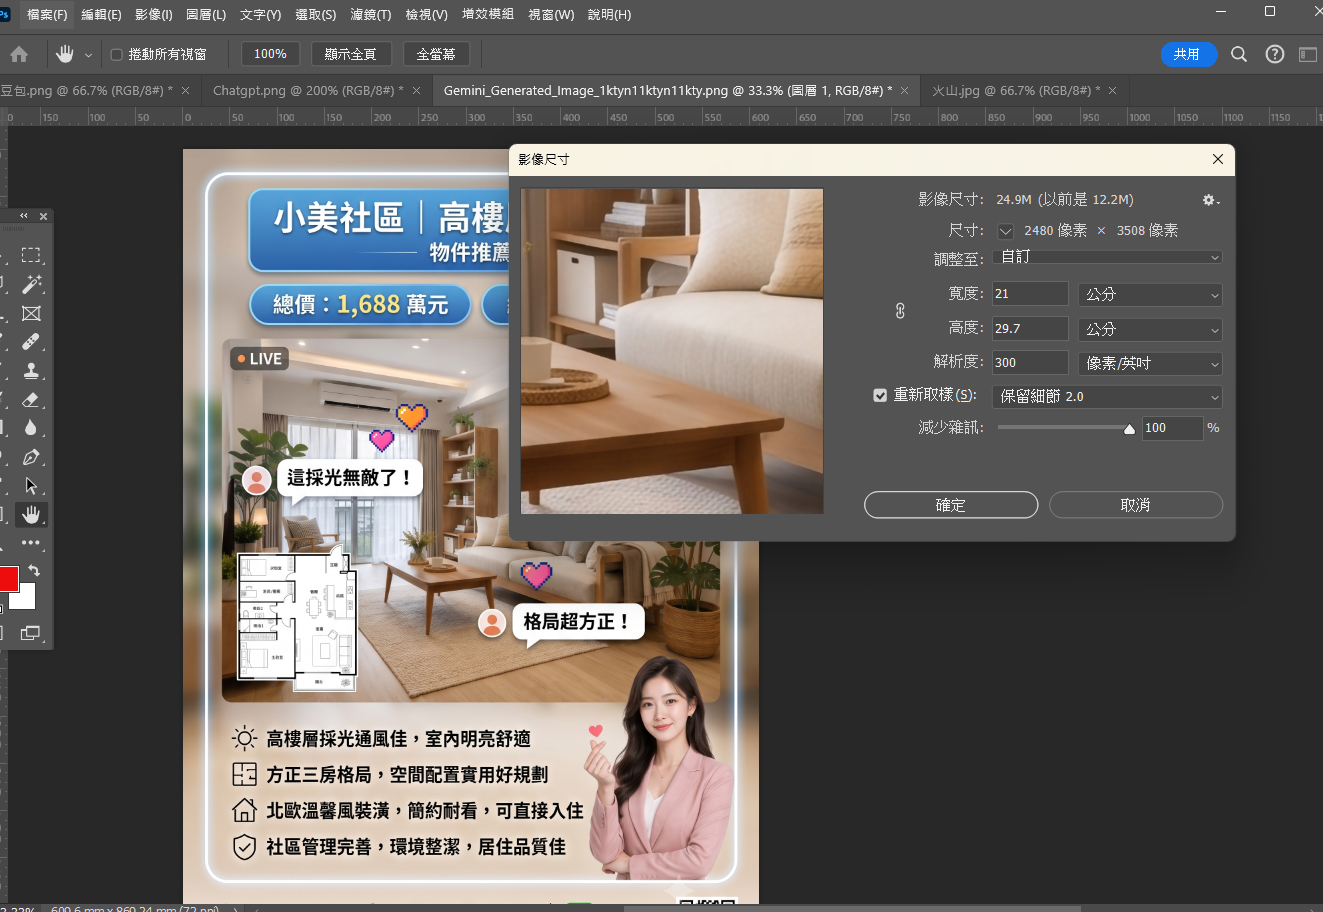Uncheck the 重新取樣 checkbox
Viewport: 1323px width, 912px height.
(880, 395)
